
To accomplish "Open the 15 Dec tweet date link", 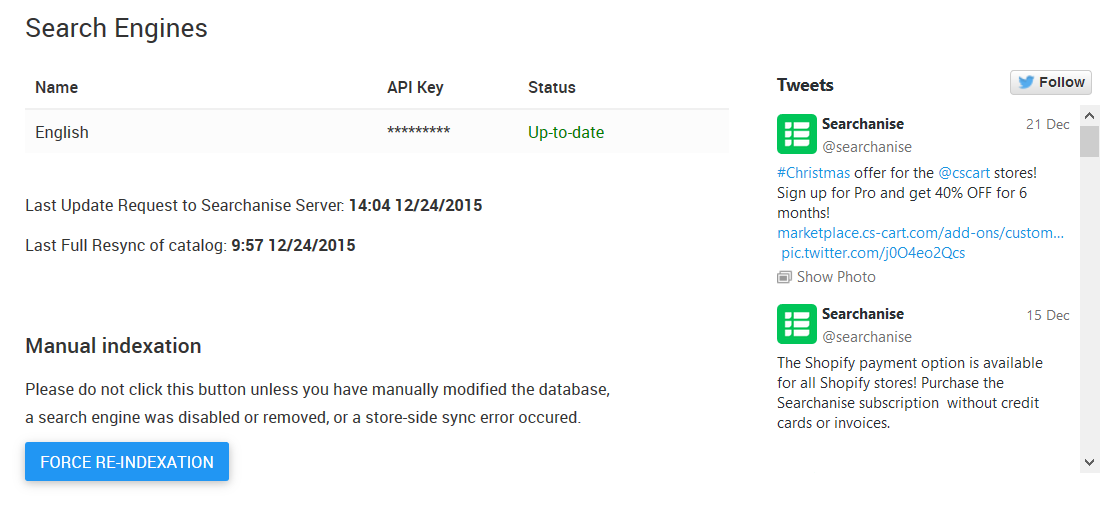I will tap(1048, 315).
